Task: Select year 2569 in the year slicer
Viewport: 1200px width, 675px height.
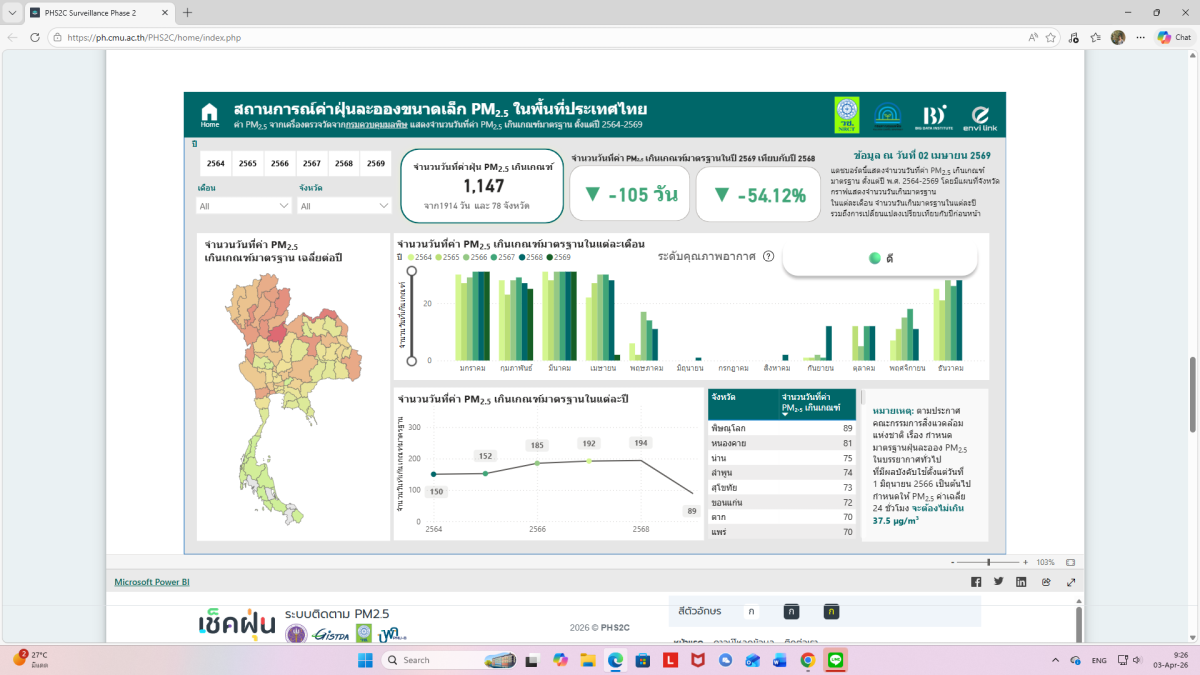Action: click(x=375, y=164)
